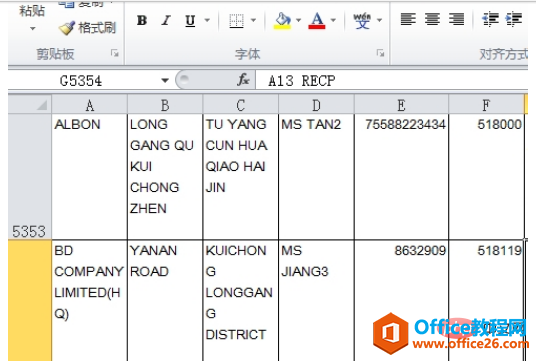Apply red font color
This screenshot has height=361, width=536.
coord(317,21)
